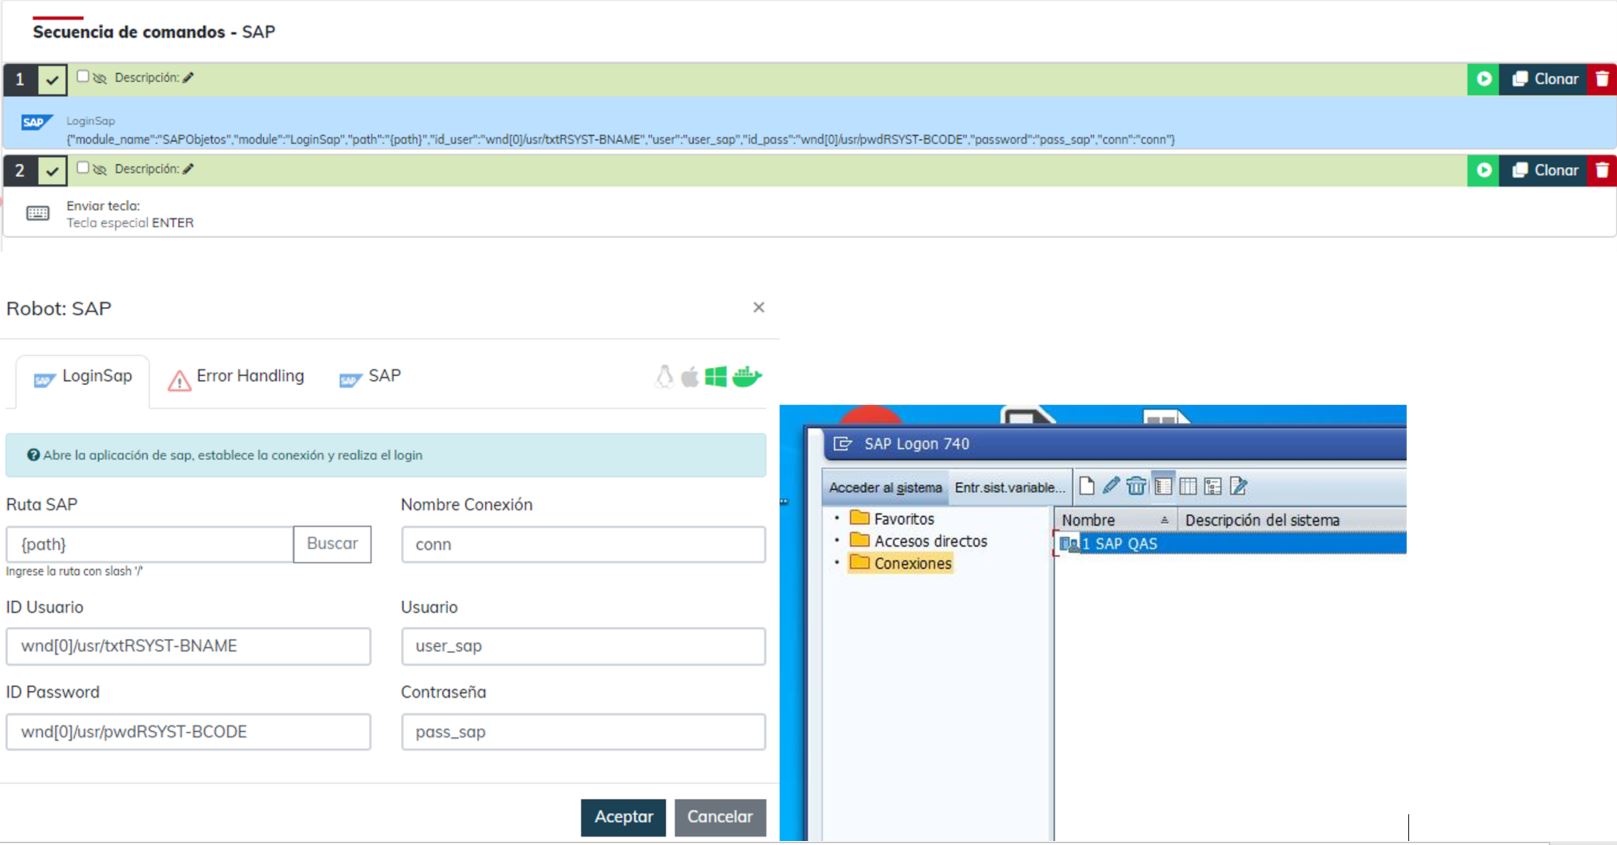Screen dimensions: 1617x845
Task: Click the trash delete icon in SAP Logon toolbar
Action: coord(1136,487)
